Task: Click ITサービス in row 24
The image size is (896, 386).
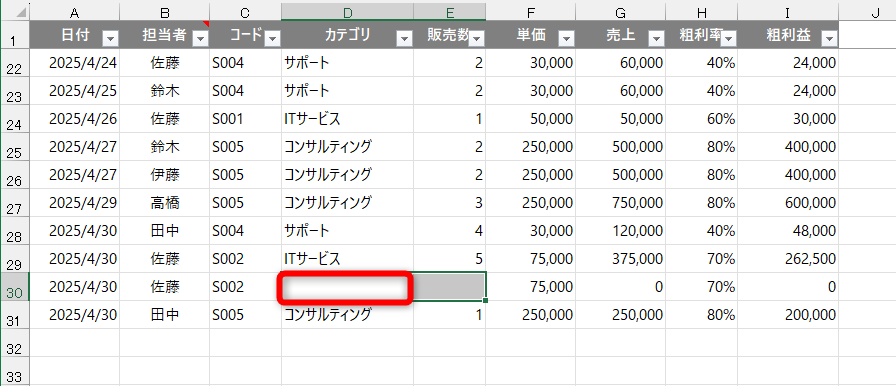Action: pos(312,119)
